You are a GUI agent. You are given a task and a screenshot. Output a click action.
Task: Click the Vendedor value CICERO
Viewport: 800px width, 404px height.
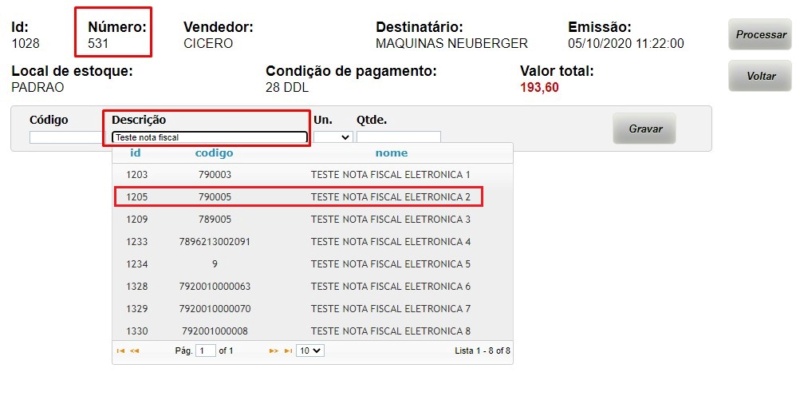pyautogui.click(x=208, y=43)
